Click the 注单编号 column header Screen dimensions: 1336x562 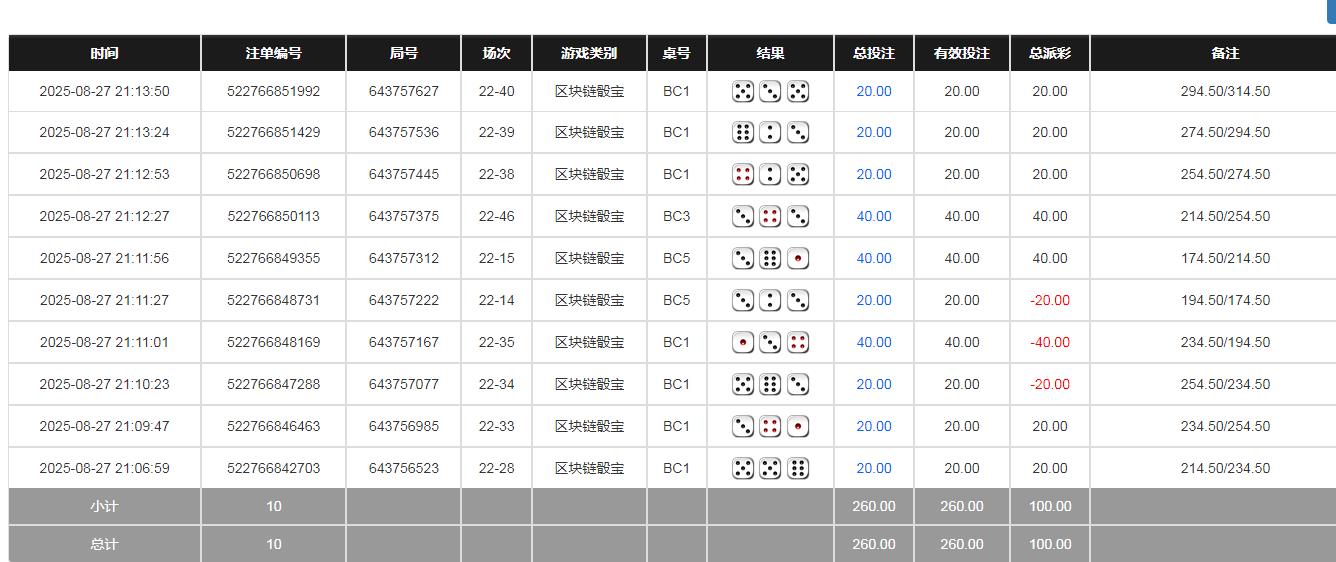point(273,54)
